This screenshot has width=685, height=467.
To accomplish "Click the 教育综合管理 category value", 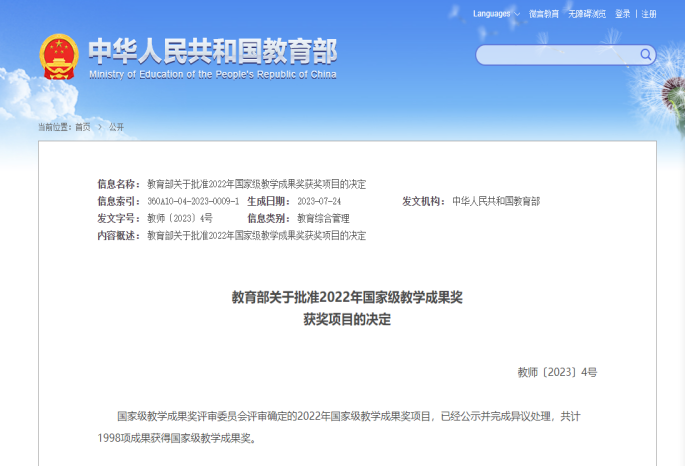I will tap(323, 218).
